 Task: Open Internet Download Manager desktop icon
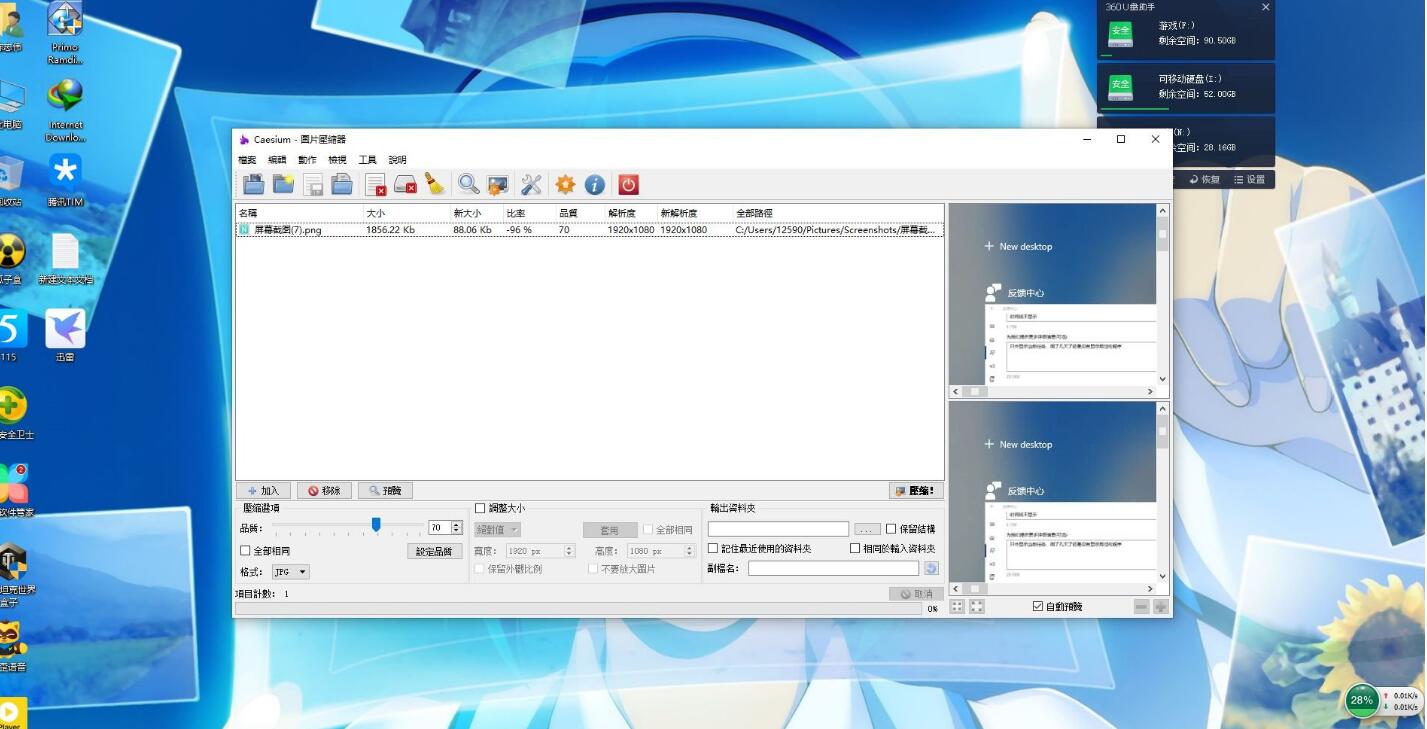[65, 110]
